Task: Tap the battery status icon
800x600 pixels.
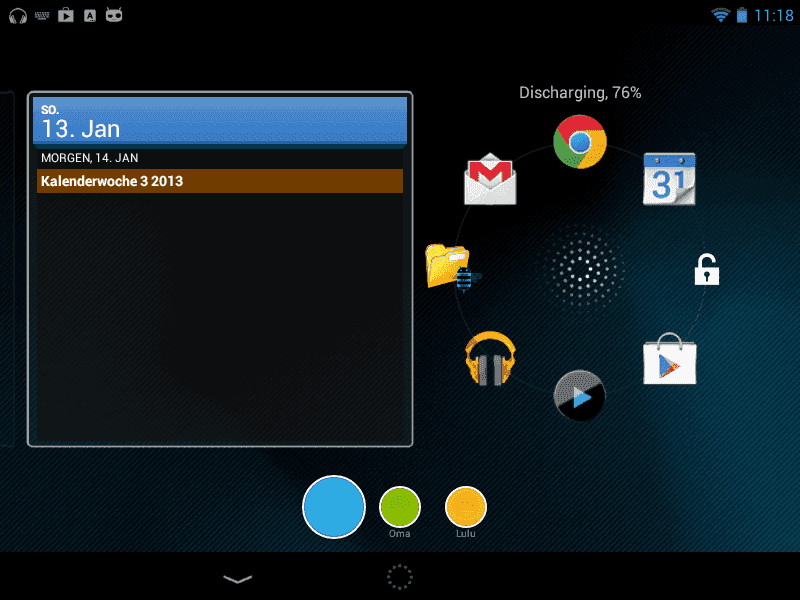Action: (742, 15)
